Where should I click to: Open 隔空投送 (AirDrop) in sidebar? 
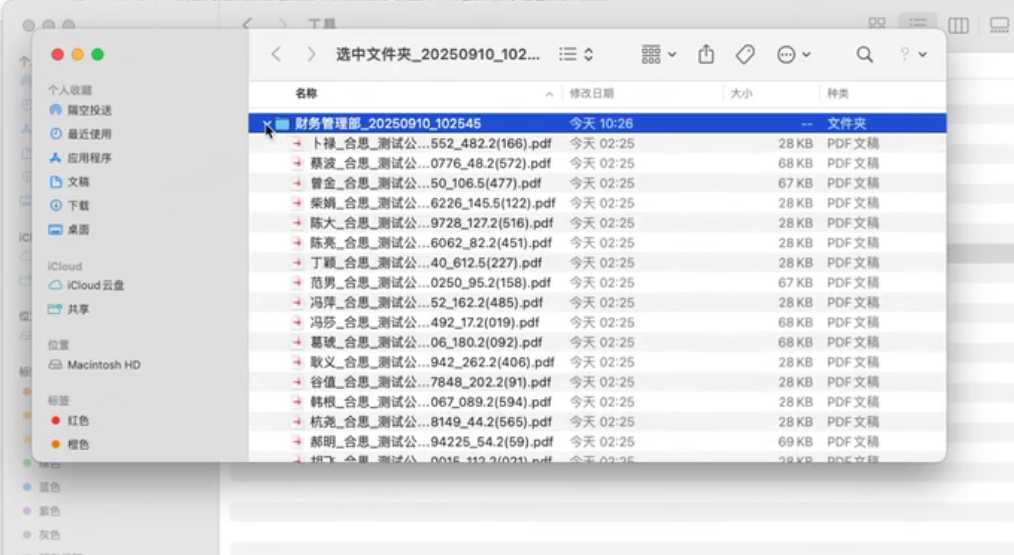tap(89, 110)
